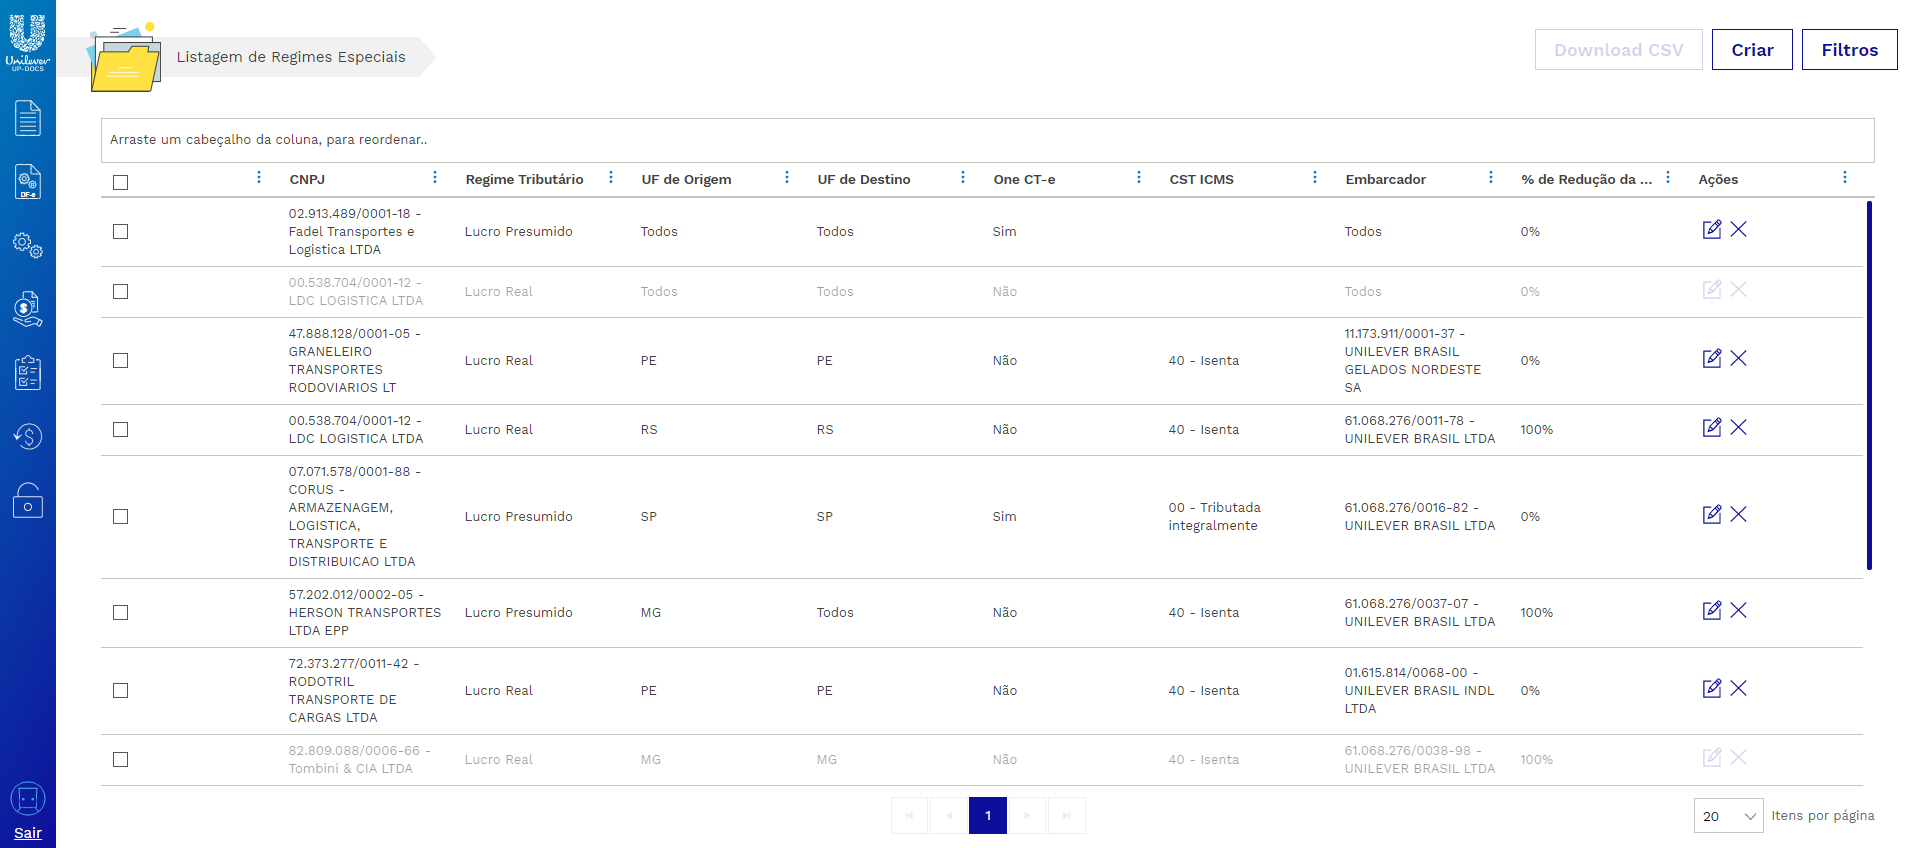Go to the last page in pager
Screen dimensions: 1911x848
pyautogui.click(x=1066, y=816)
